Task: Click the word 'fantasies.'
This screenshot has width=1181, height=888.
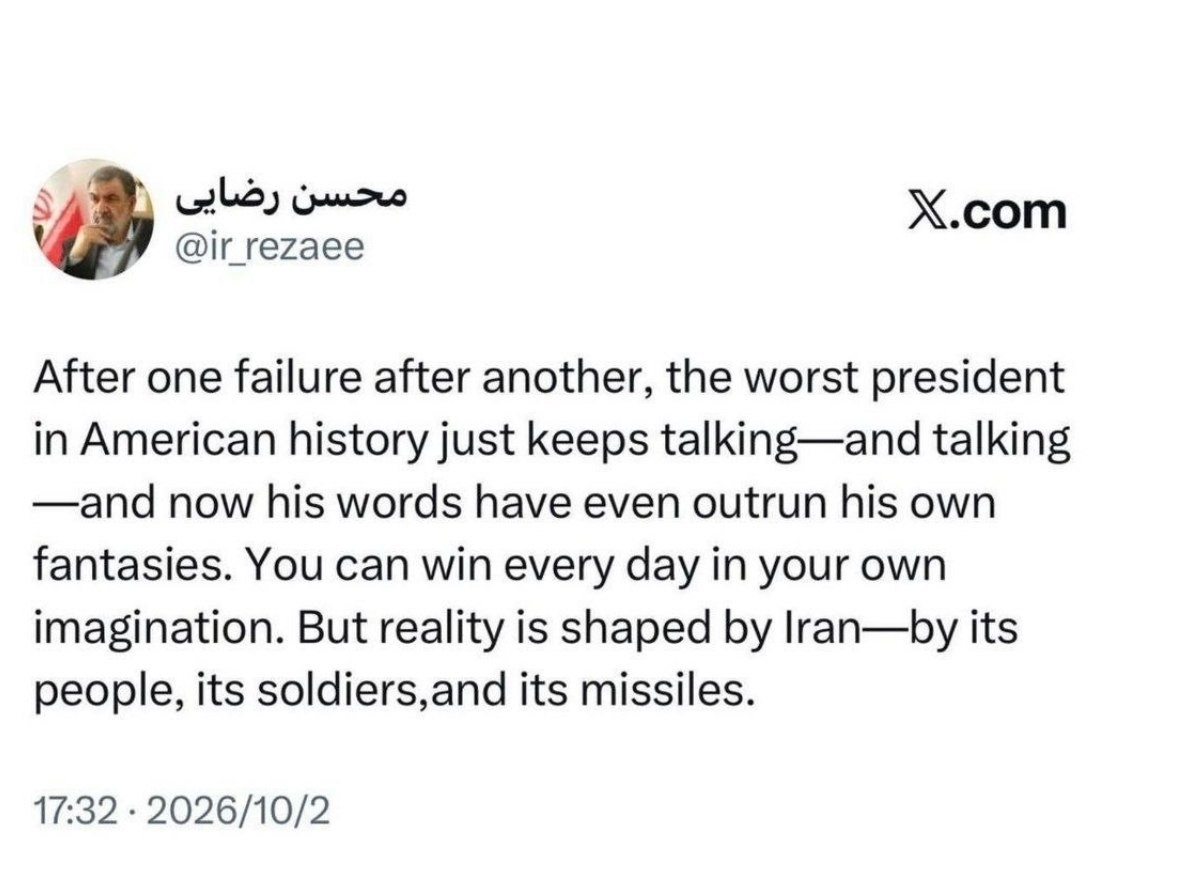Action: pyautogui.click(x=132, y=565)
